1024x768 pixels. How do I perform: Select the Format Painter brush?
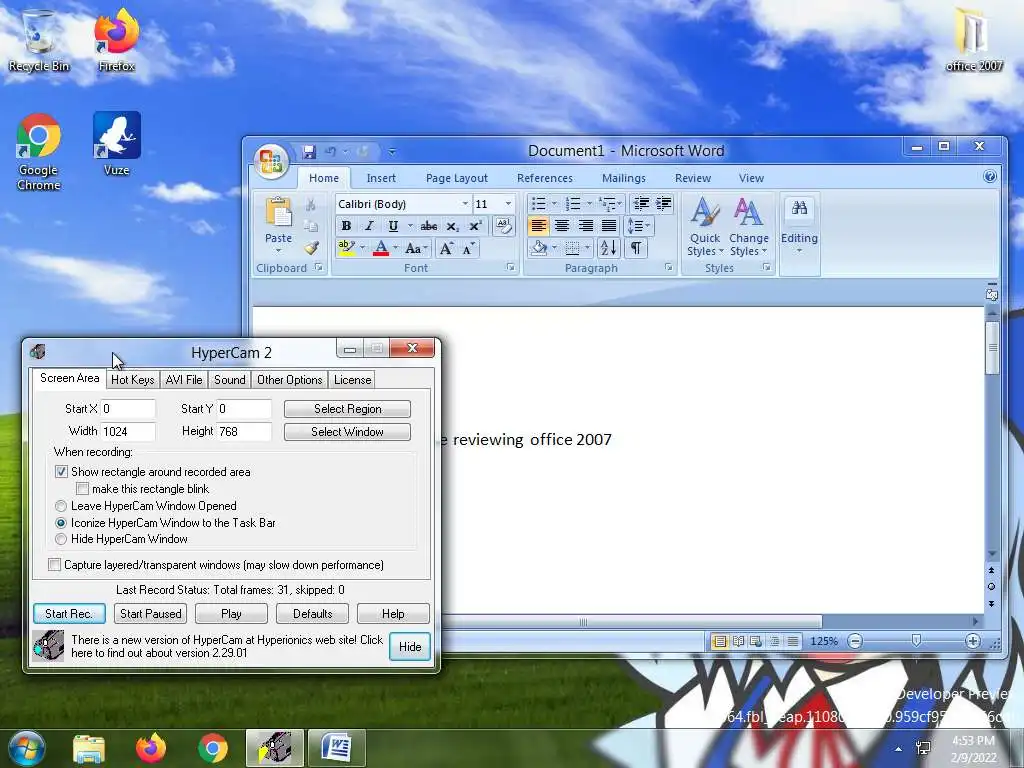pyautogui.click(x=312, y=248)
